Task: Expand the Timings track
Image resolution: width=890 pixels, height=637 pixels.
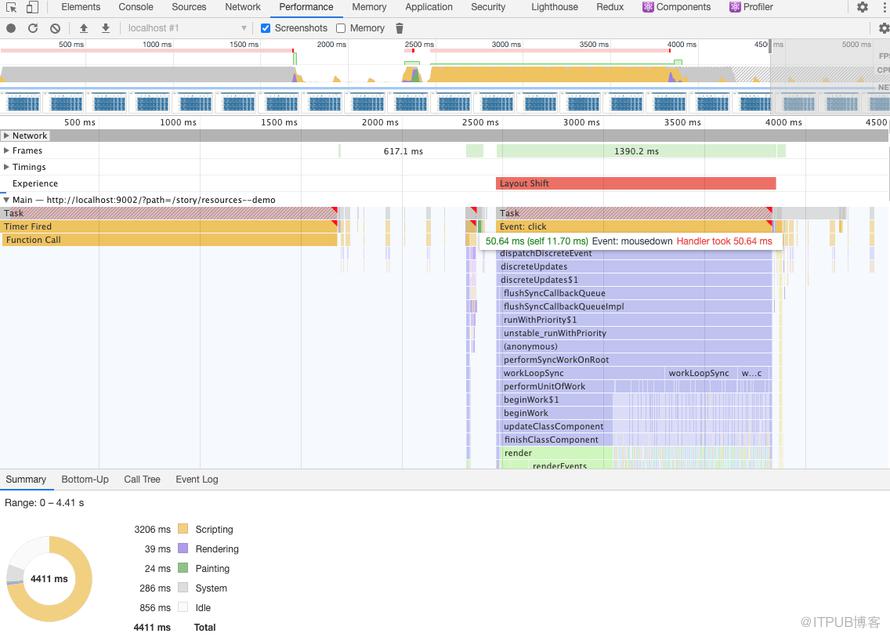Action: pos(6,167)
